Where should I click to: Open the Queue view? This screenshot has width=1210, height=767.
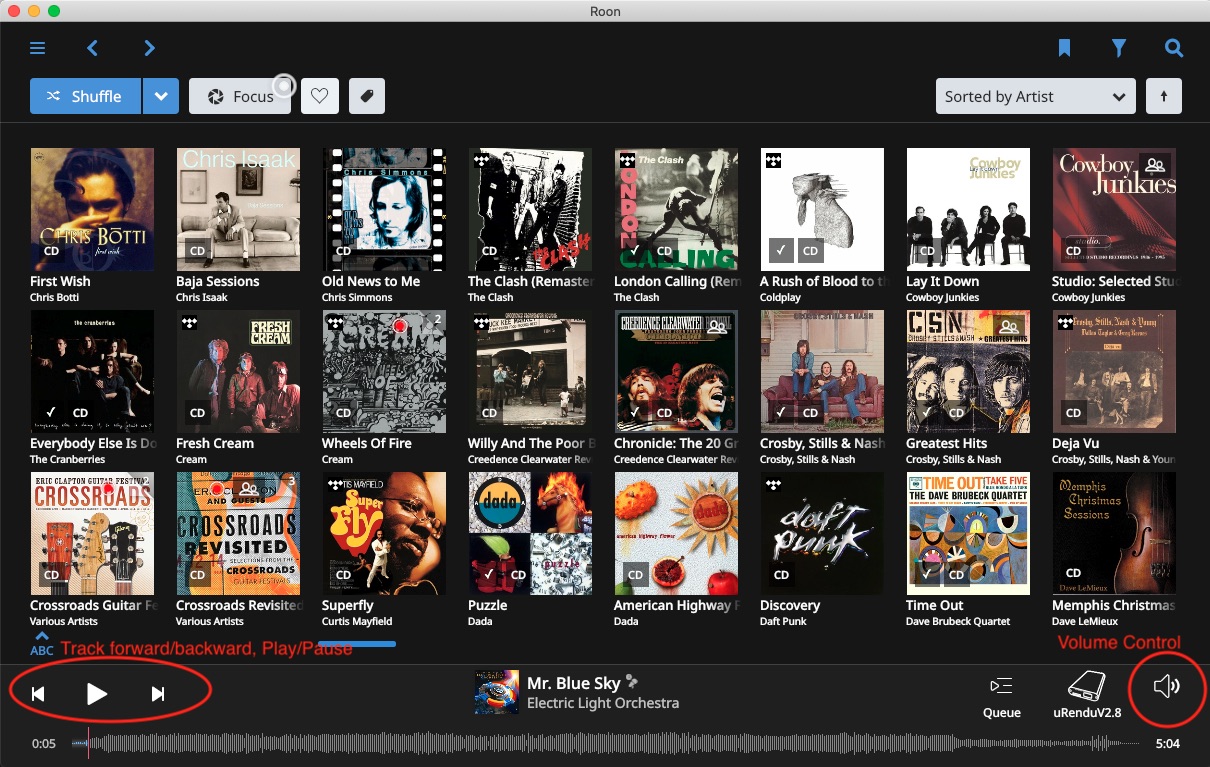pyautogui.click(x=1001, y=696)
